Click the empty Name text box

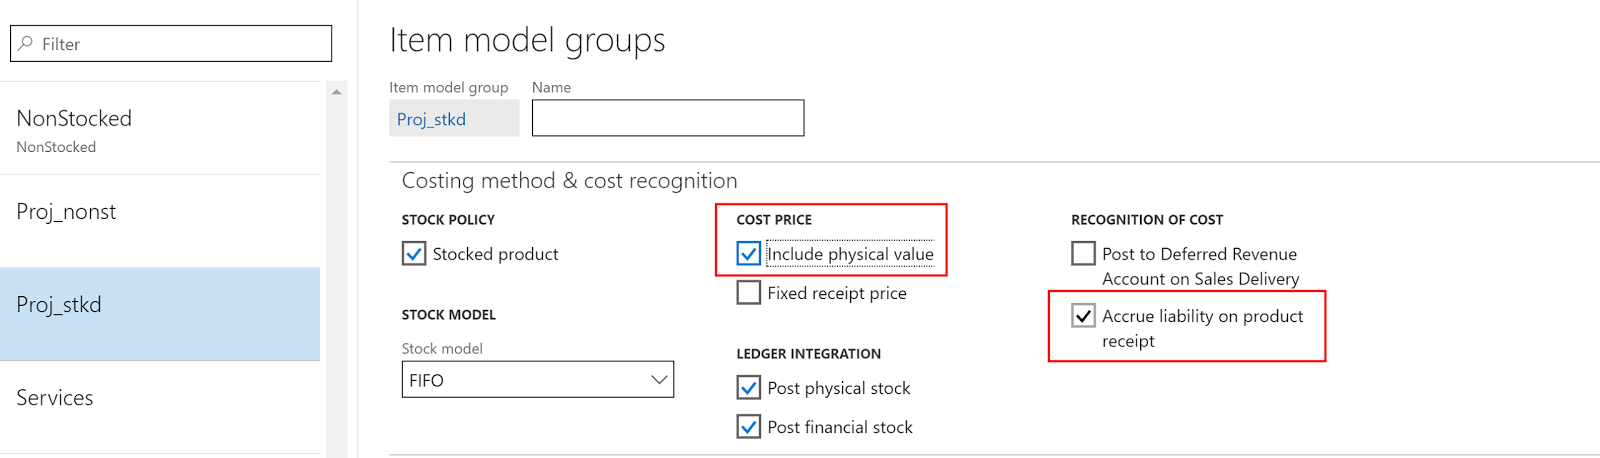(x=667, y=118)
